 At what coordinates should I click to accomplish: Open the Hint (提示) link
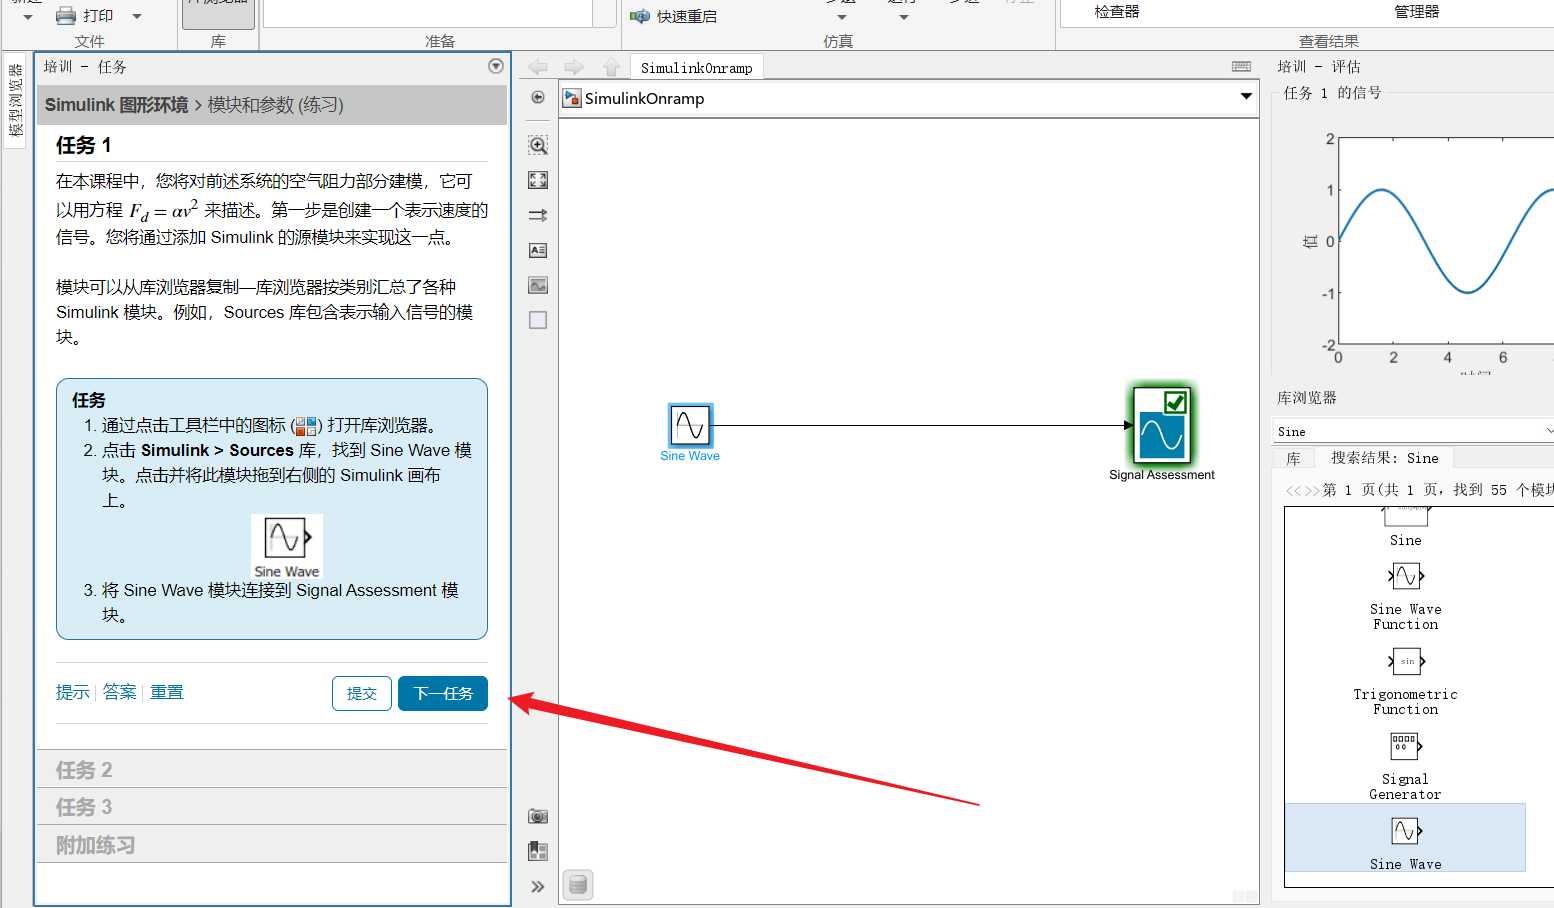73,692
